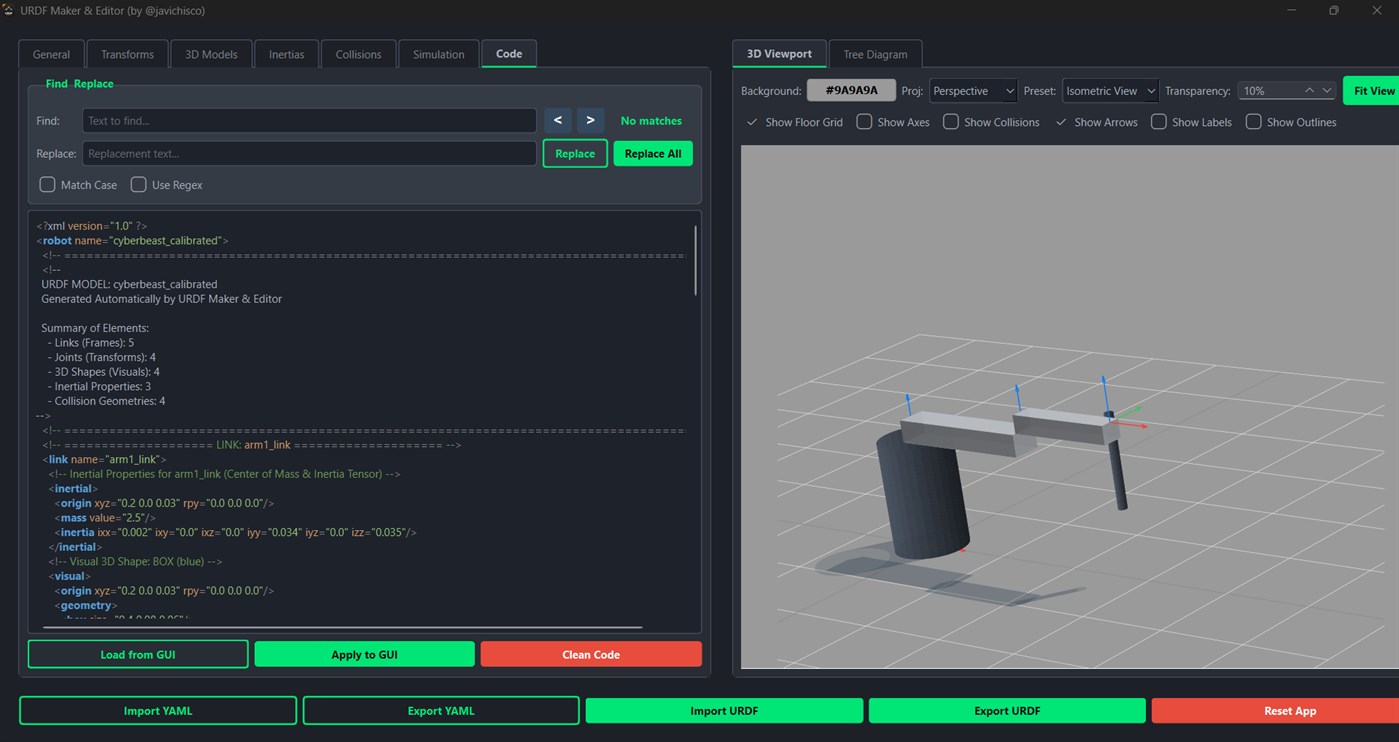Open the Simulation tab
The height and width of the screenshot is (742, 1399).
click(438, 54)
